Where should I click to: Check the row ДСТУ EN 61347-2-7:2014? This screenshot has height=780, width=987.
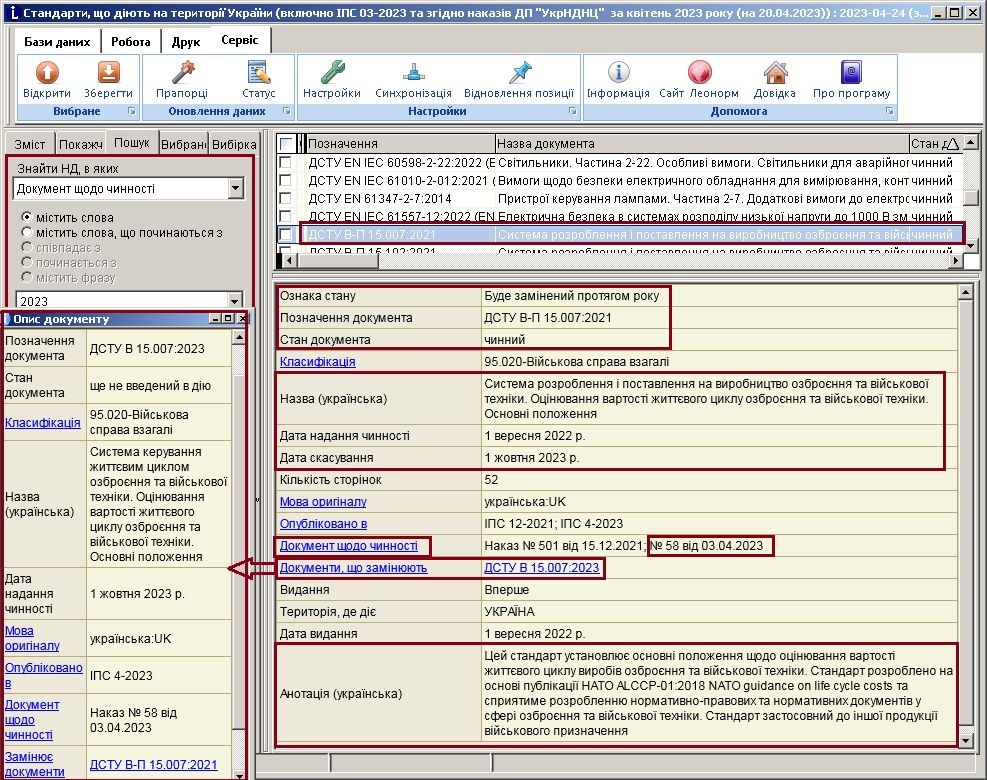pos(286,198)
